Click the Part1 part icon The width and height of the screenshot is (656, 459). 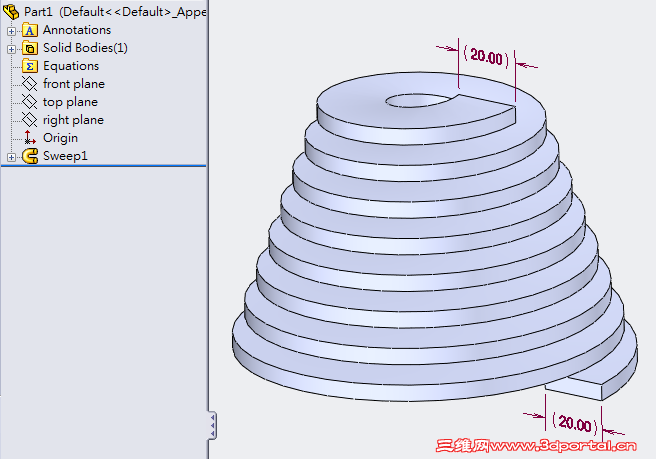pos(11,11)
